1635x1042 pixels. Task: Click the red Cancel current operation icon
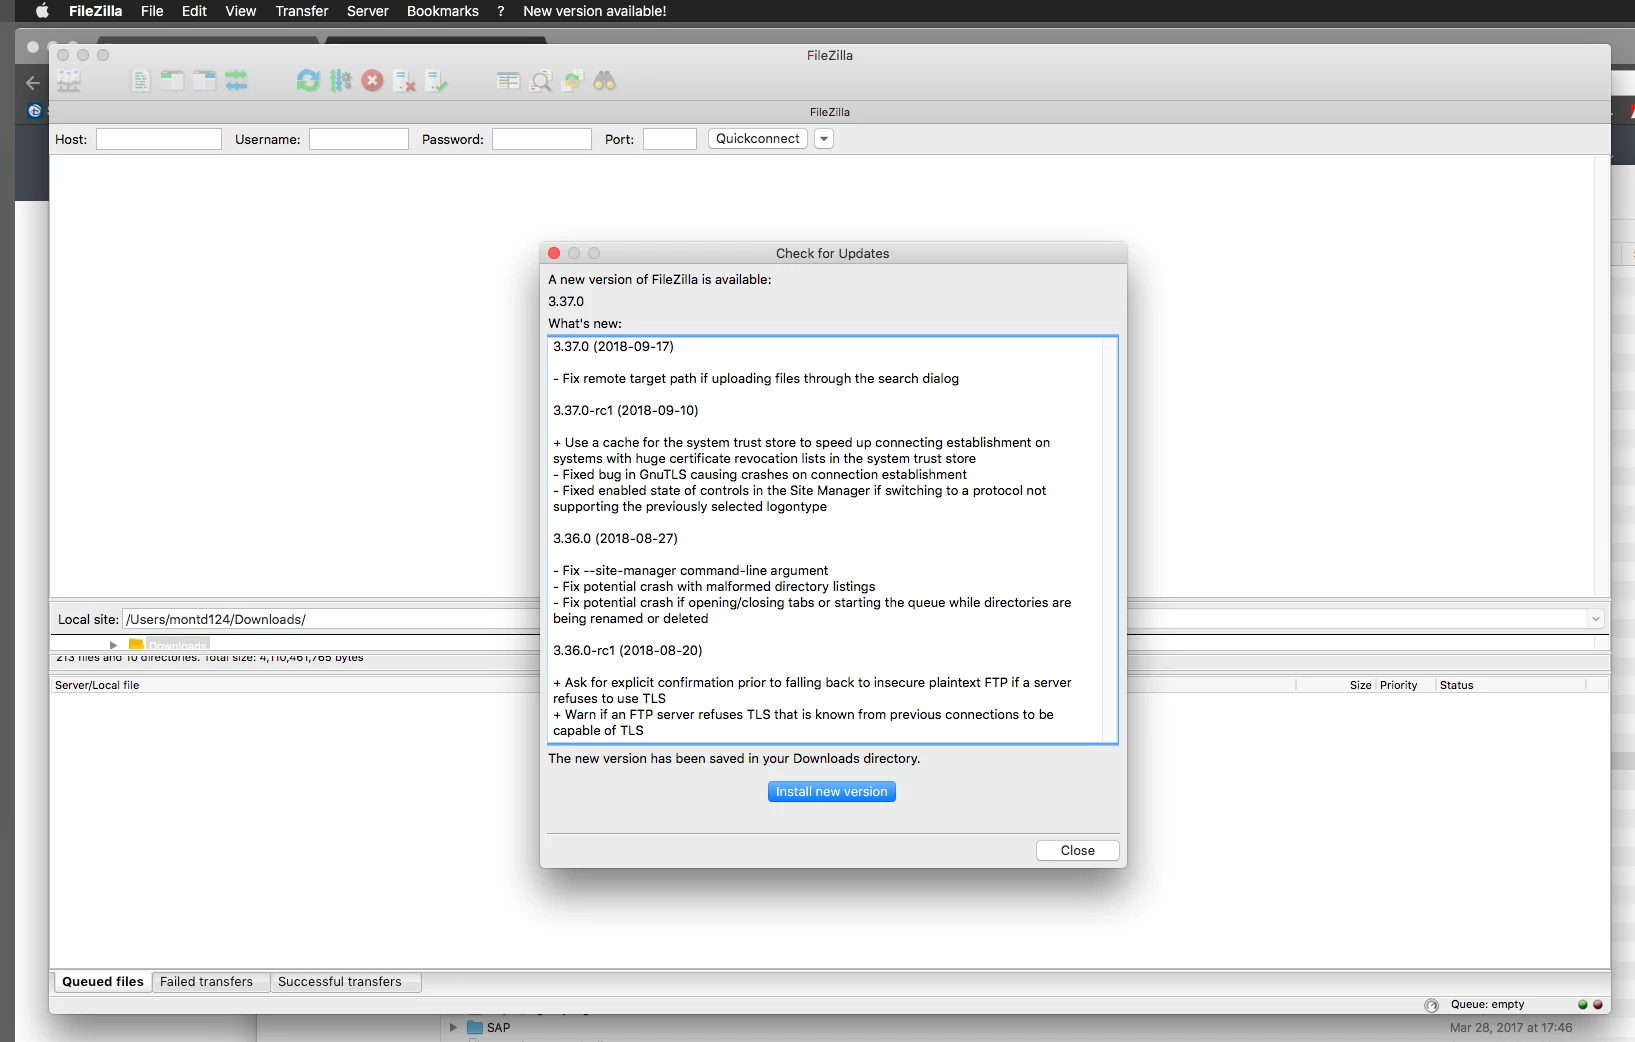(372, 81)
